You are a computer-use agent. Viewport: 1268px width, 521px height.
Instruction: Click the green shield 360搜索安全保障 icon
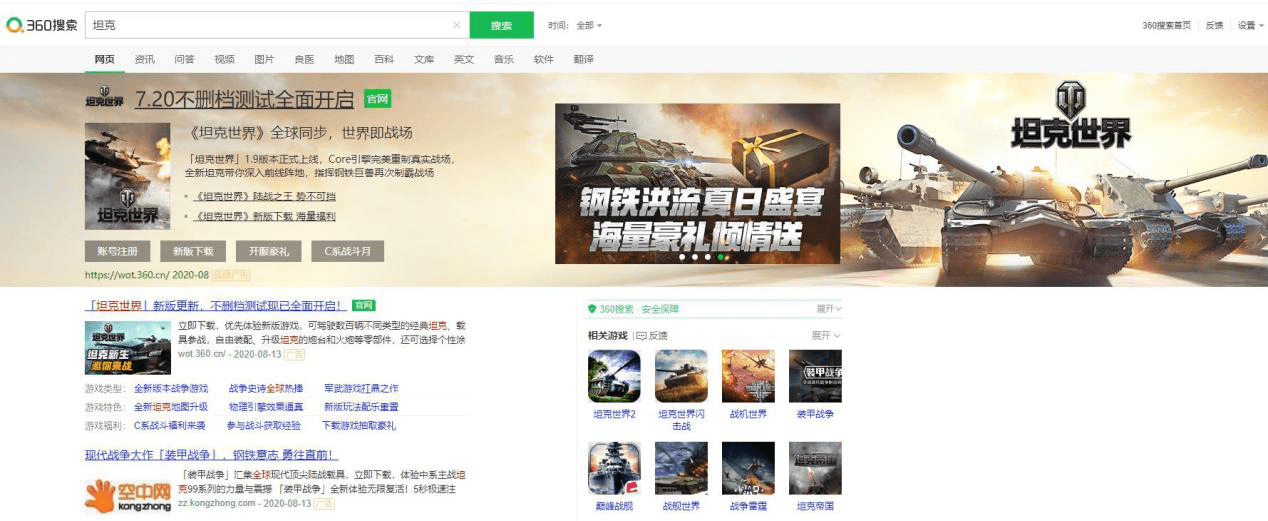[592, 309]
